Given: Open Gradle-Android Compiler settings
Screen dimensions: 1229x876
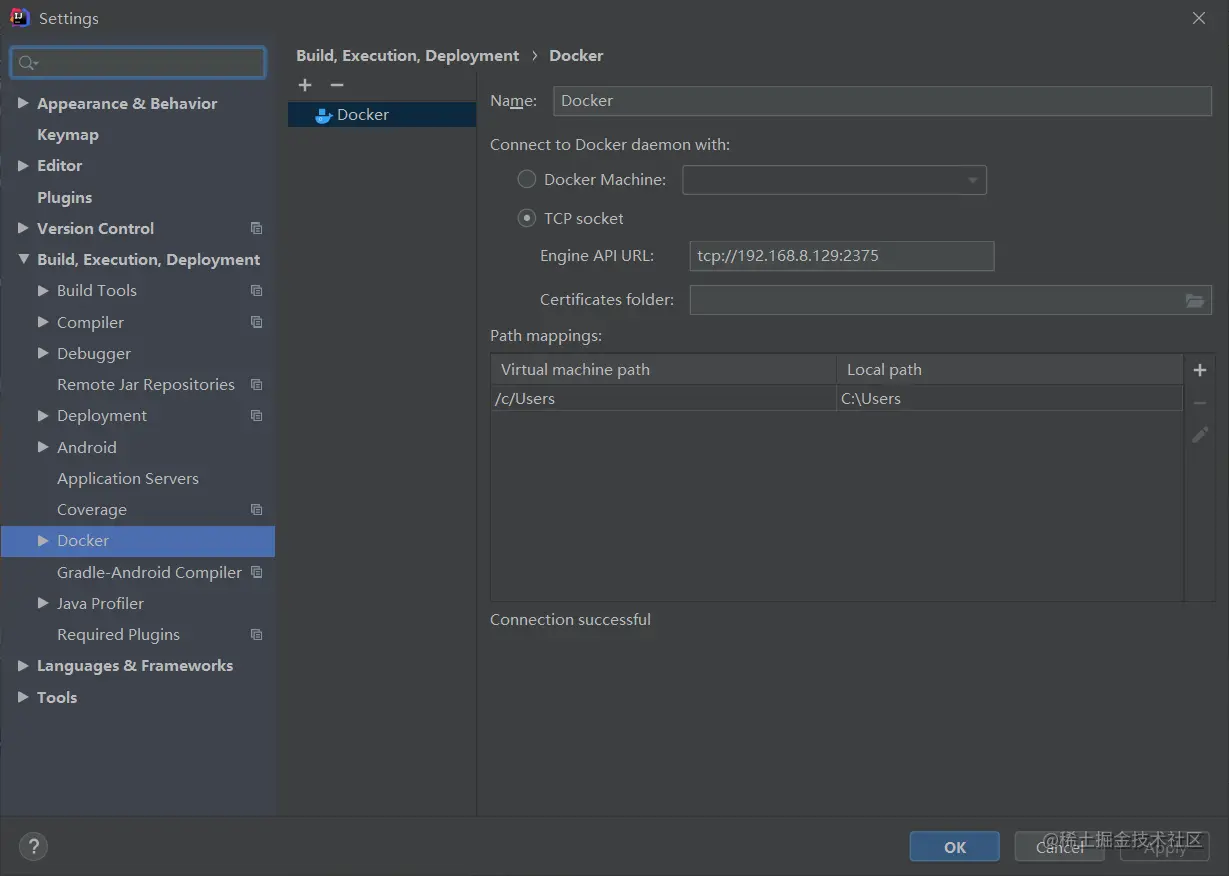Looking at the screenshot, I should (149, 572).
